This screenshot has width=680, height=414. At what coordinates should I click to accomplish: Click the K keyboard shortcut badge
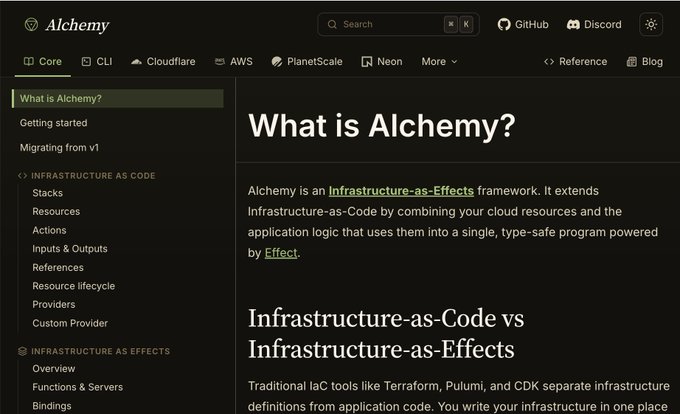tap(466, 24)
